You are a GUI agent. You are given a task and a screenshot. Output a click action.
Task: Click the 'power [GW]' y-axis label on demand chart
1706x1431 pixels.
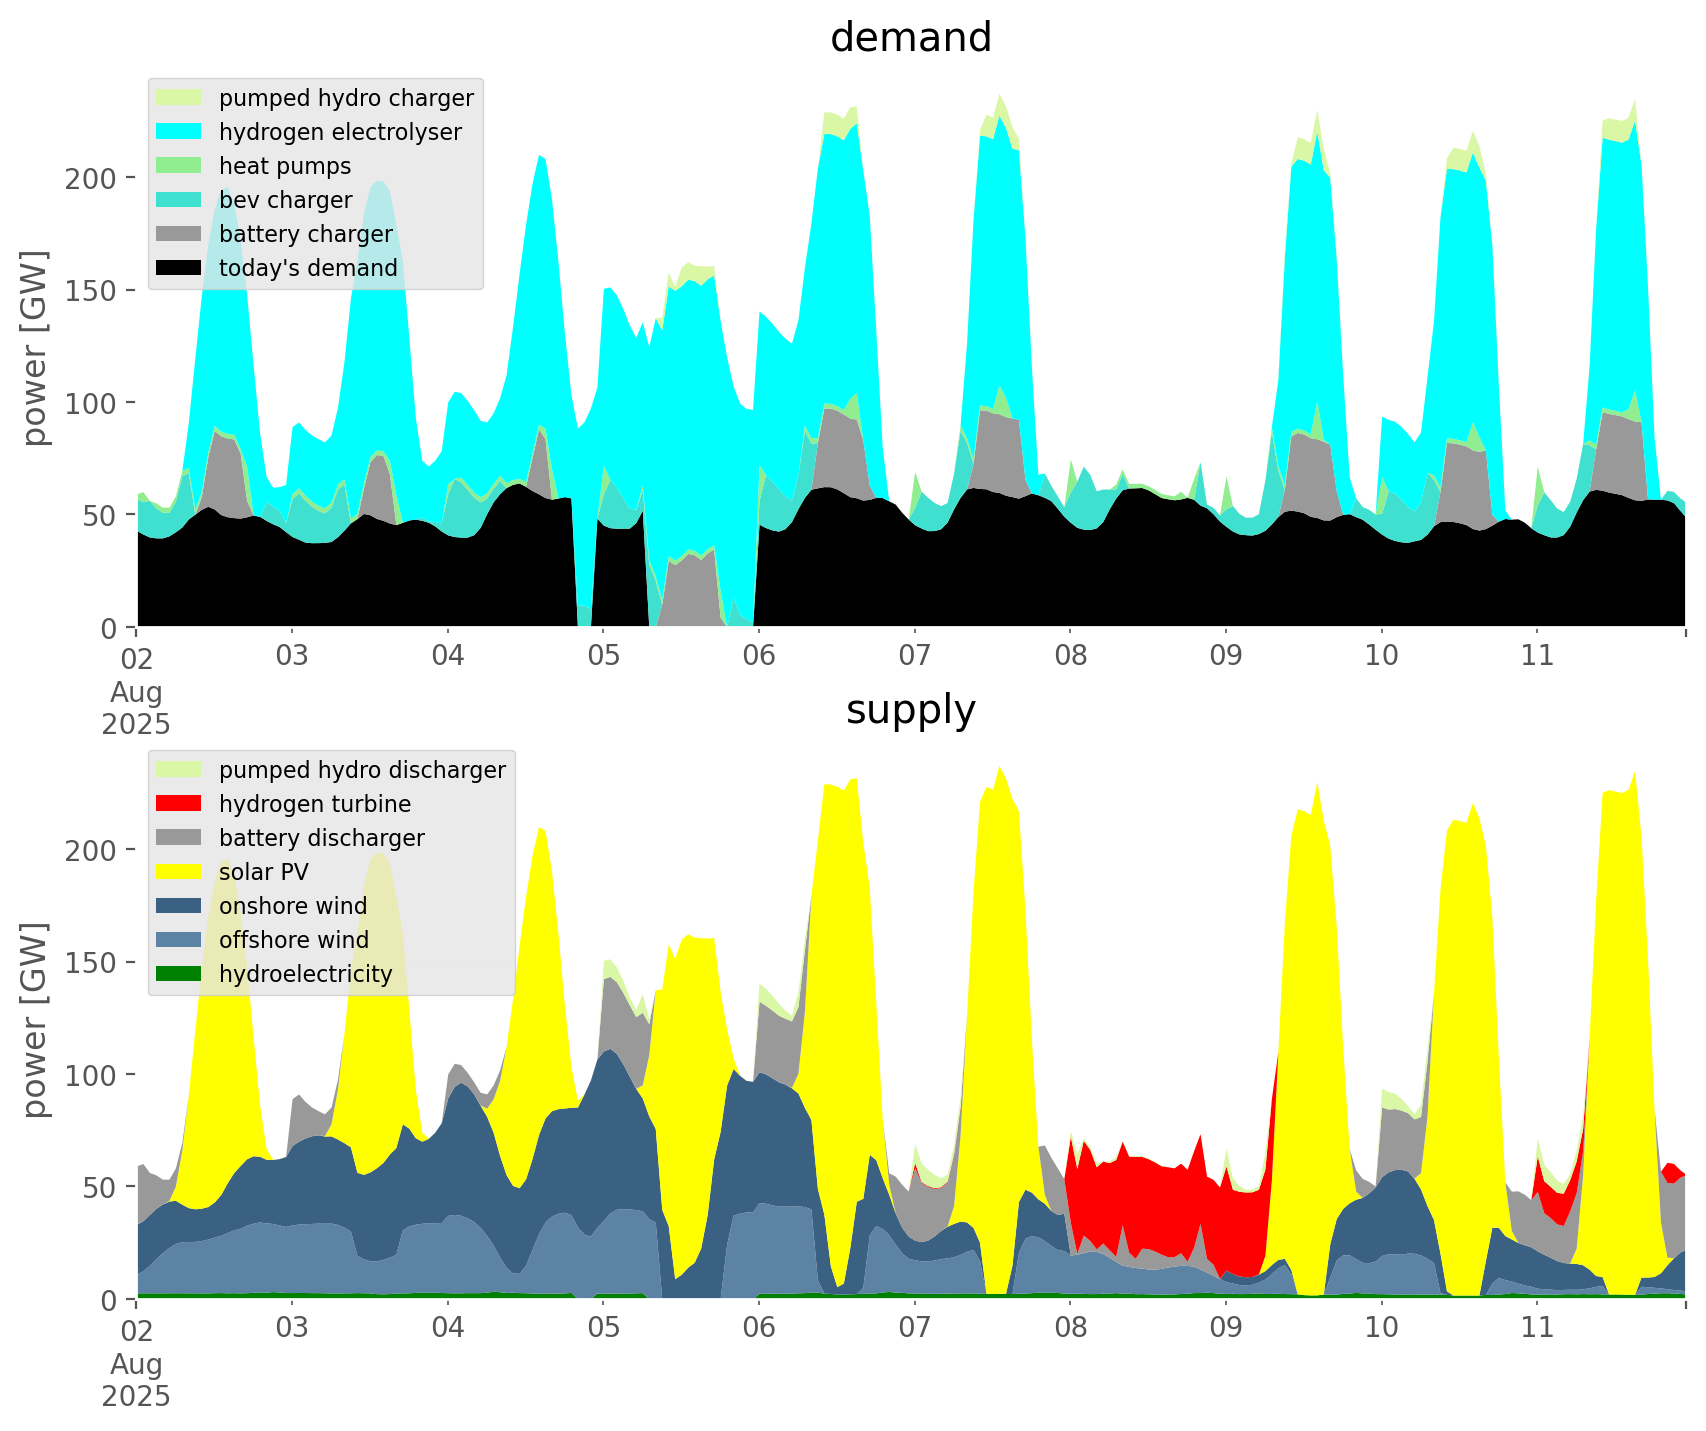click(35, 348)
